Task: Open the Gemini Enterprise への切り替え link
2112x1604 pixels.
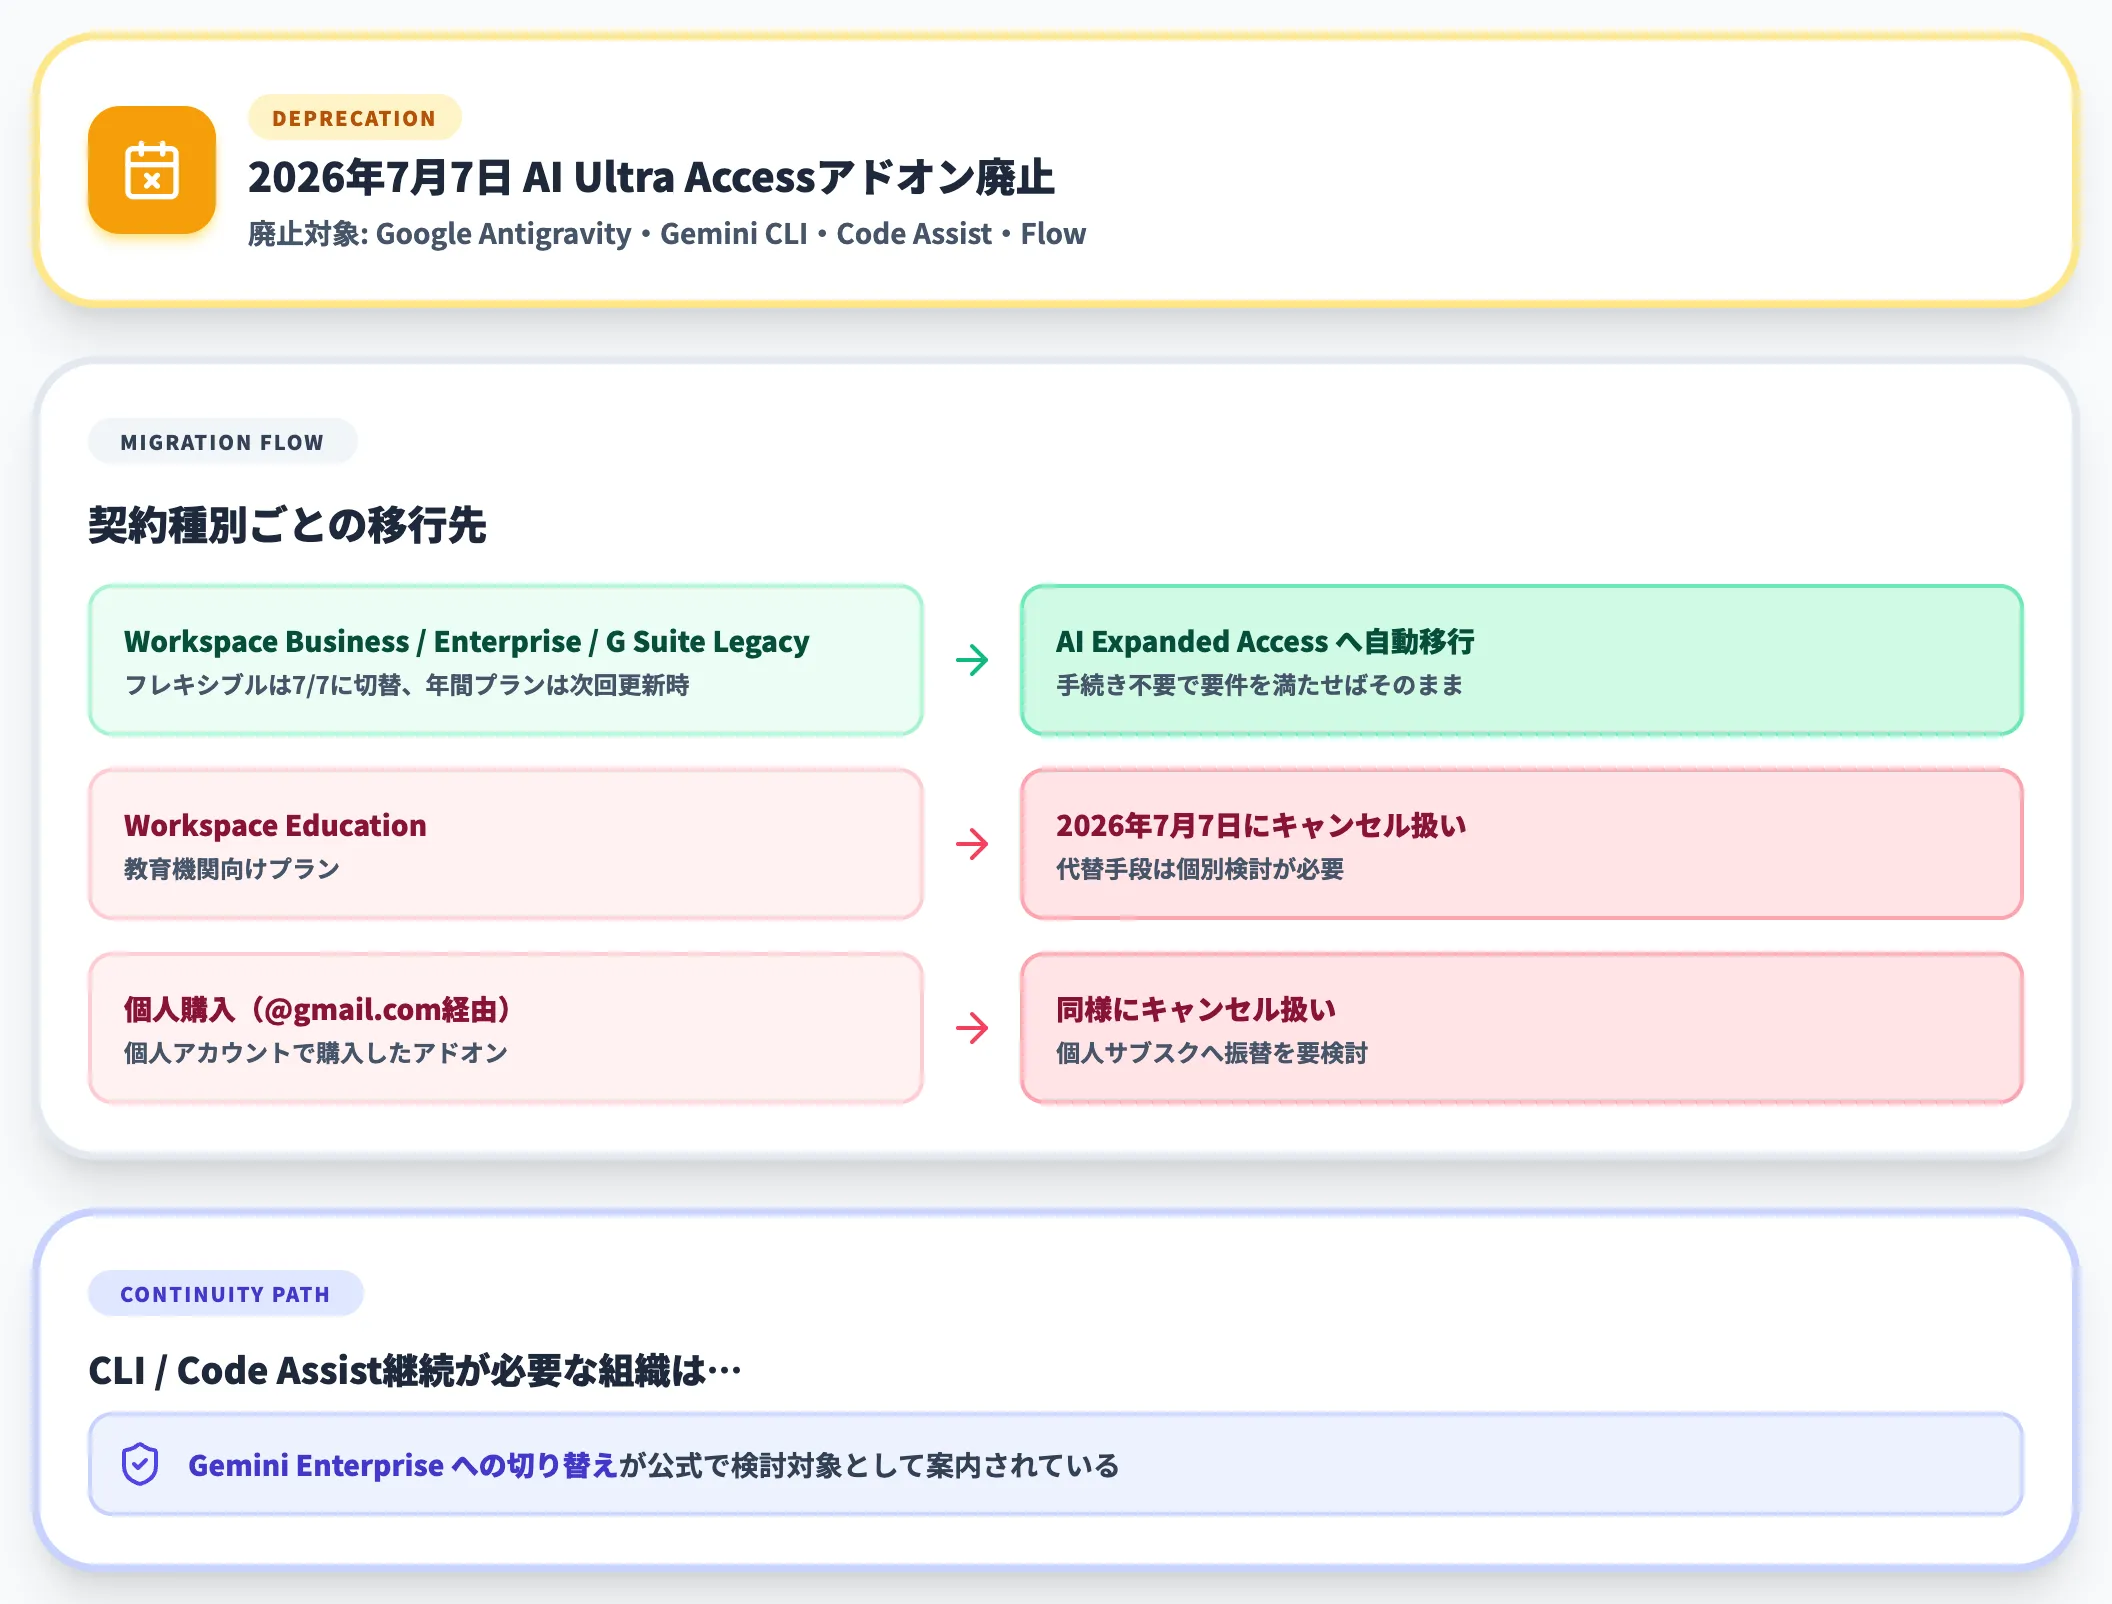Action: tap(403, 1465)
